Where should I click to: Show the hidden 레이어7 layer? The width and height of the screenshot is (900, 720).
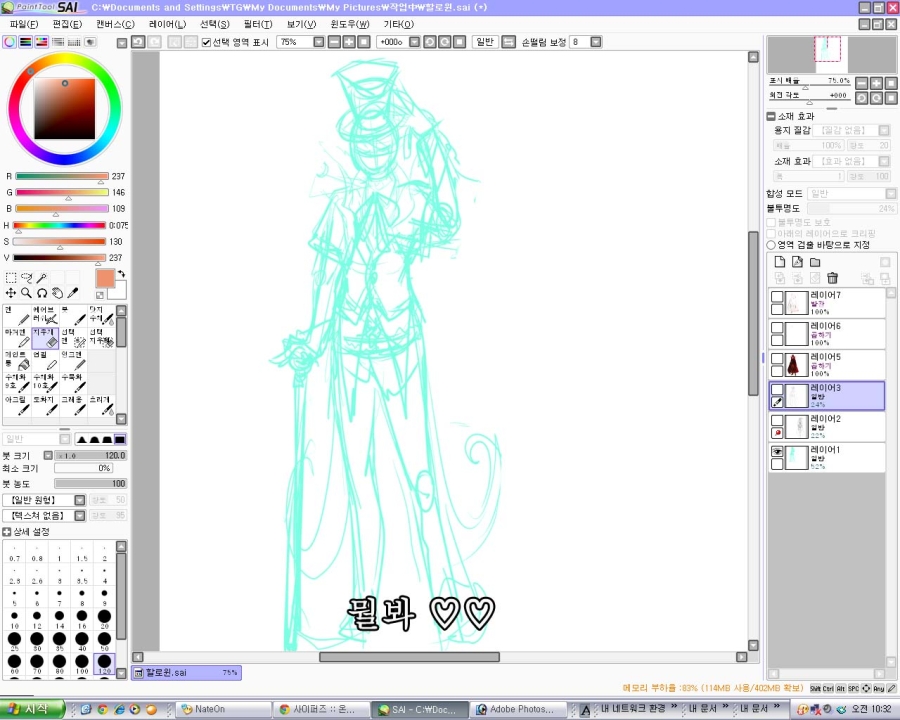[x=777, y=297]
